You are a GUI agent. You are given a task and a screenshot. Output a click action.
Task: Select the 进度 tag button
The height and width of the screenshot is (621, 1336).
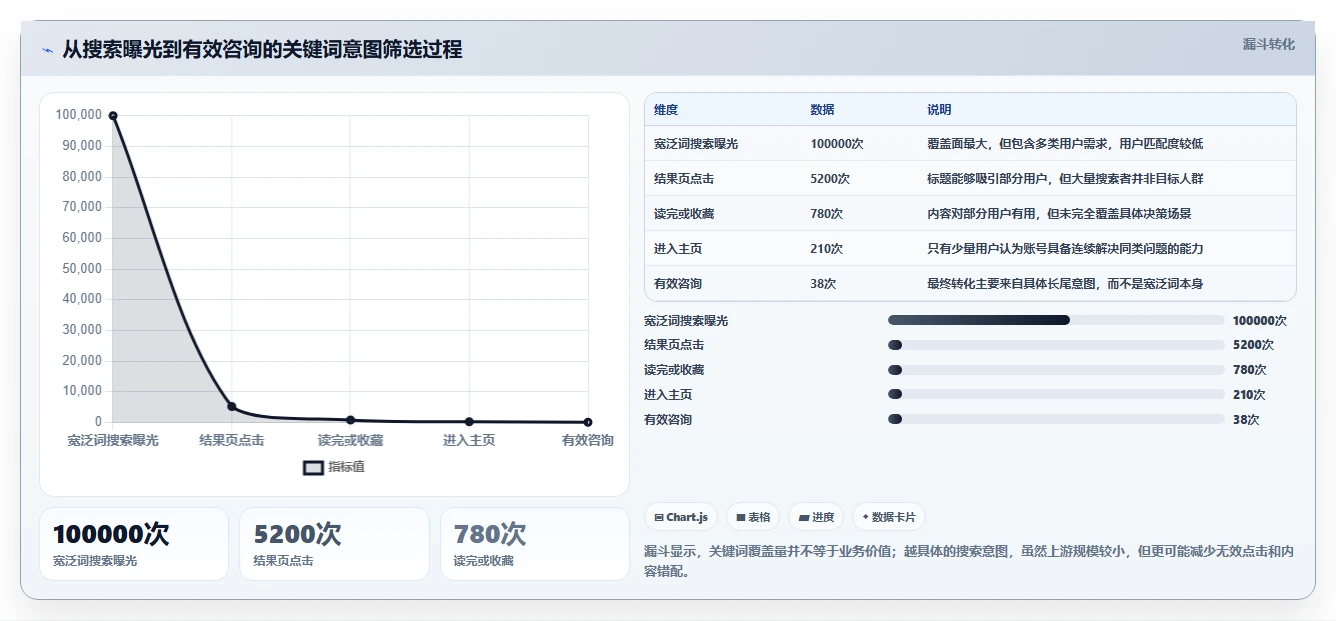[816, 517]
